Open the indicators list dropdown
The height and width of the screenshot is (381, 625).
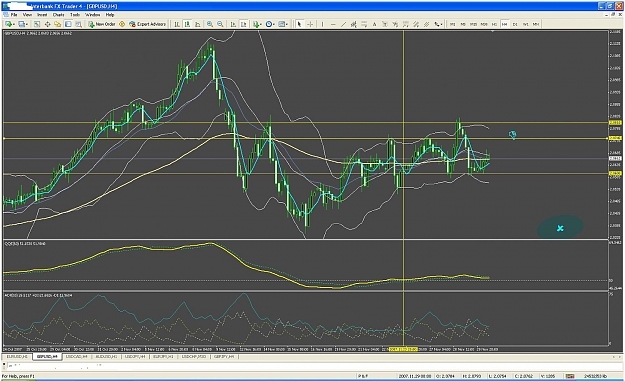257,24
